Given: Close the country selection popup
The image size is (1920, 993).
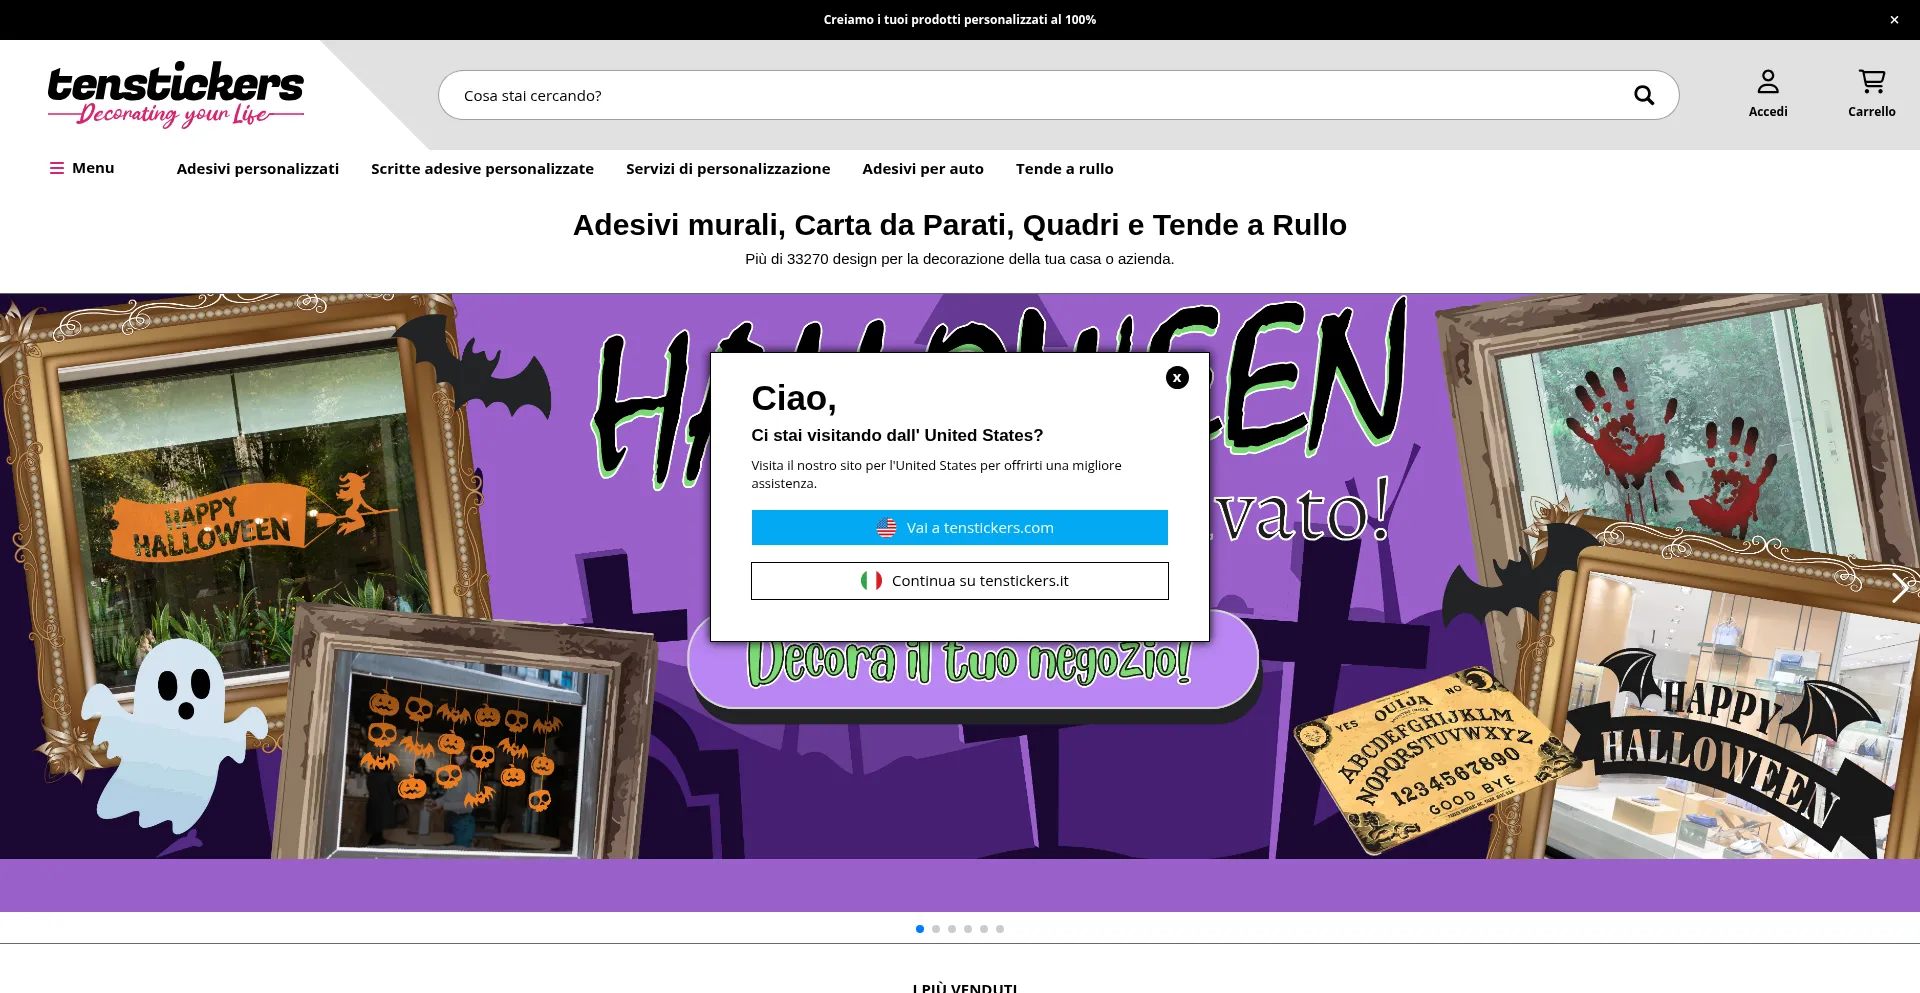Looking at the screenshot, I should (1177, 378).
